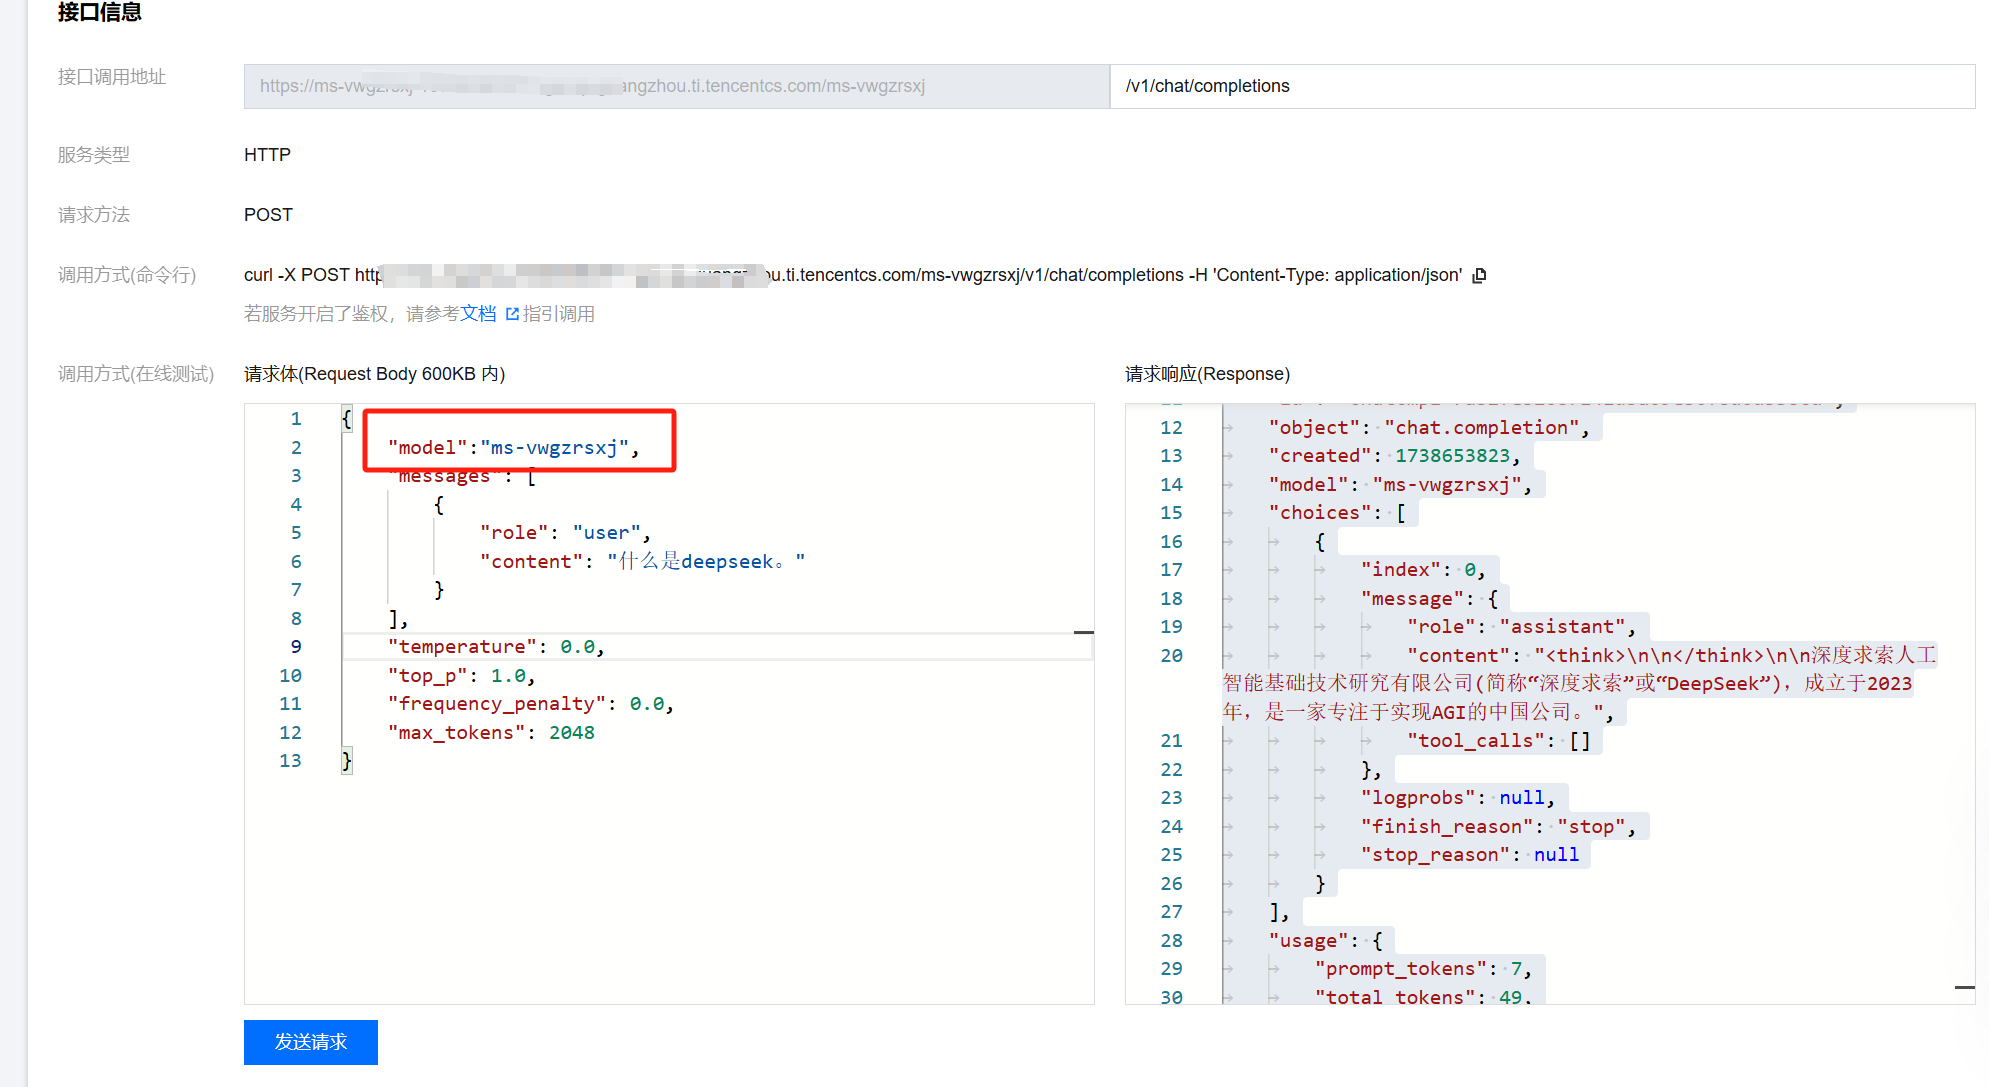Click the "choices" line in response panel
This screenshot has width=1989, height=1087.
click(1336, 513)
